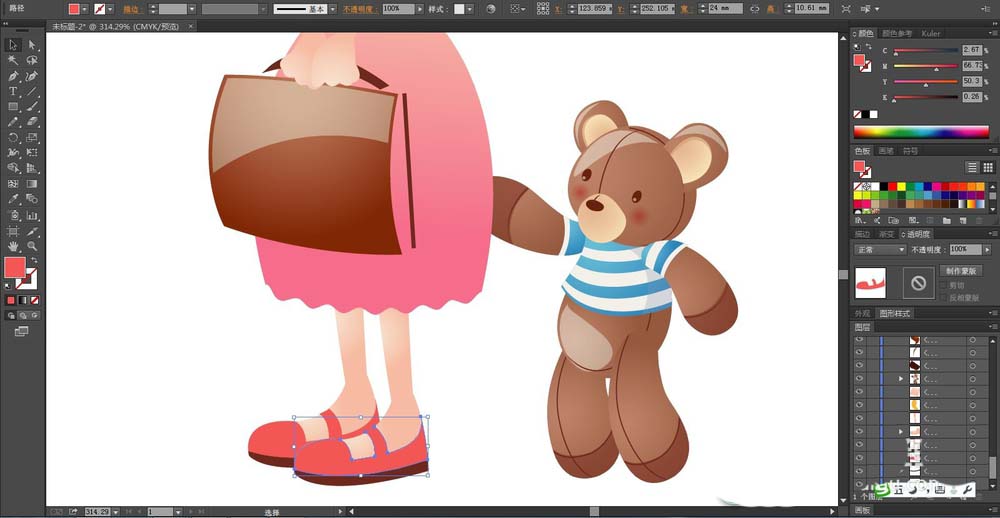Viewport: 1000px width, 518px height.
Task: Select the Selection (black arrow) tool
Action: click(13, 45)
